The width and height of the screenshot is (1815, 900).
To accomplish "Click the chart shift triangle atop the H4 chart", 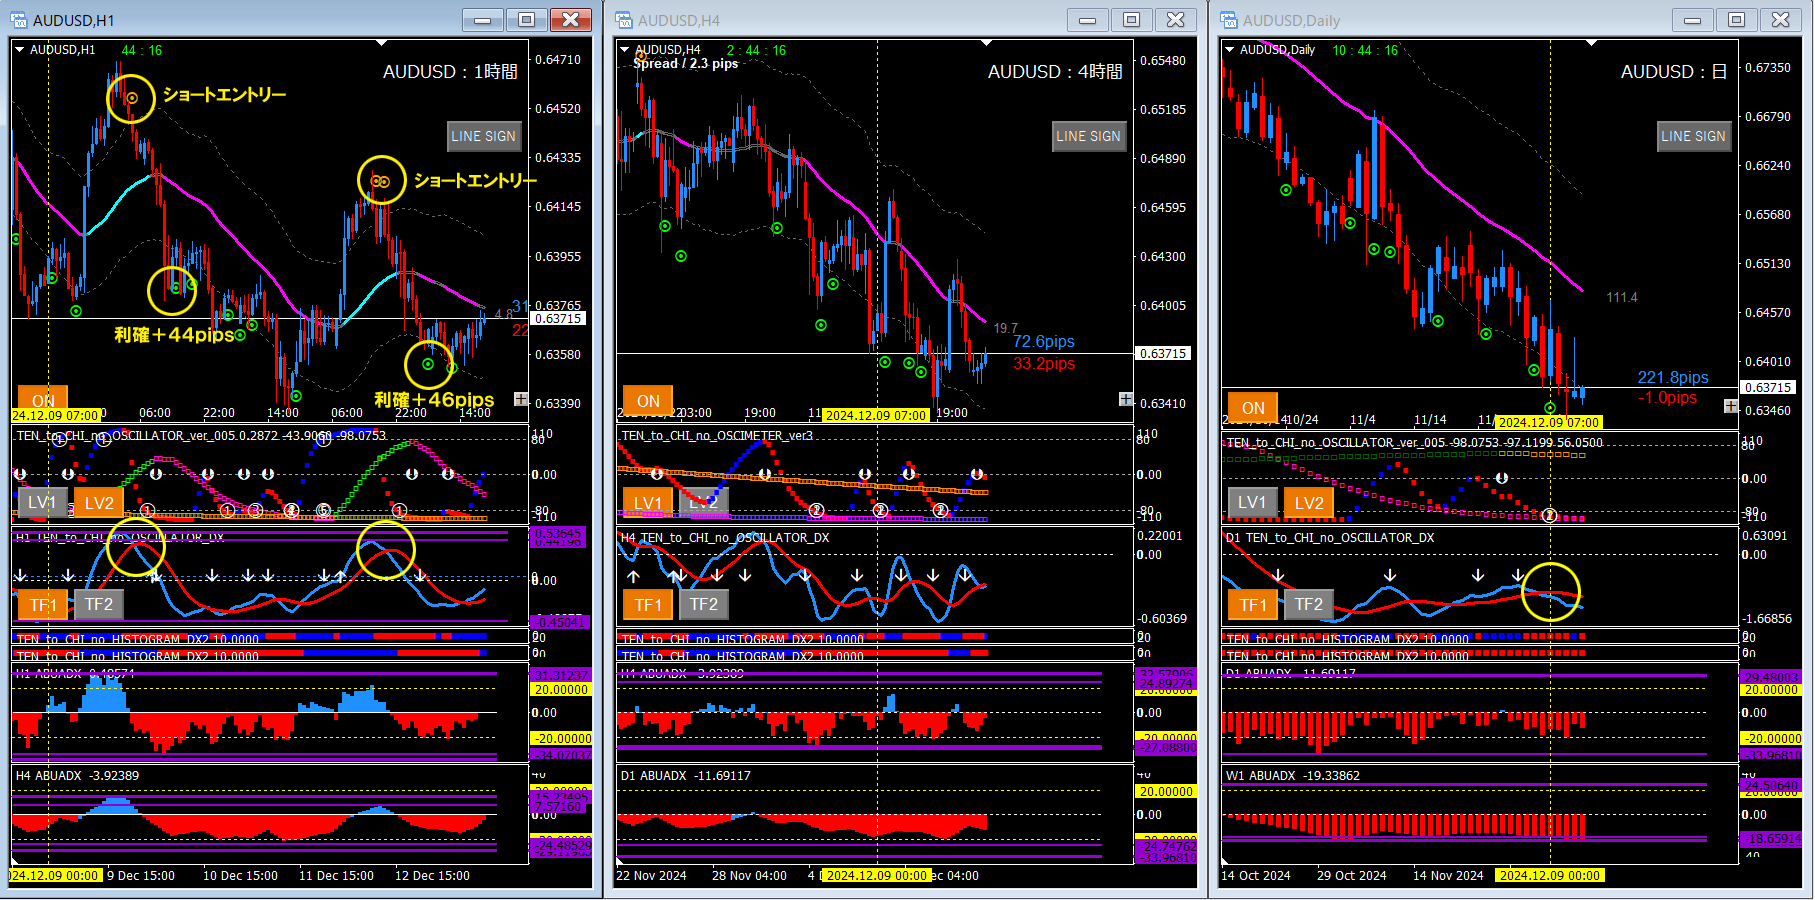I will pyautogui.click(x=986, y=43).
